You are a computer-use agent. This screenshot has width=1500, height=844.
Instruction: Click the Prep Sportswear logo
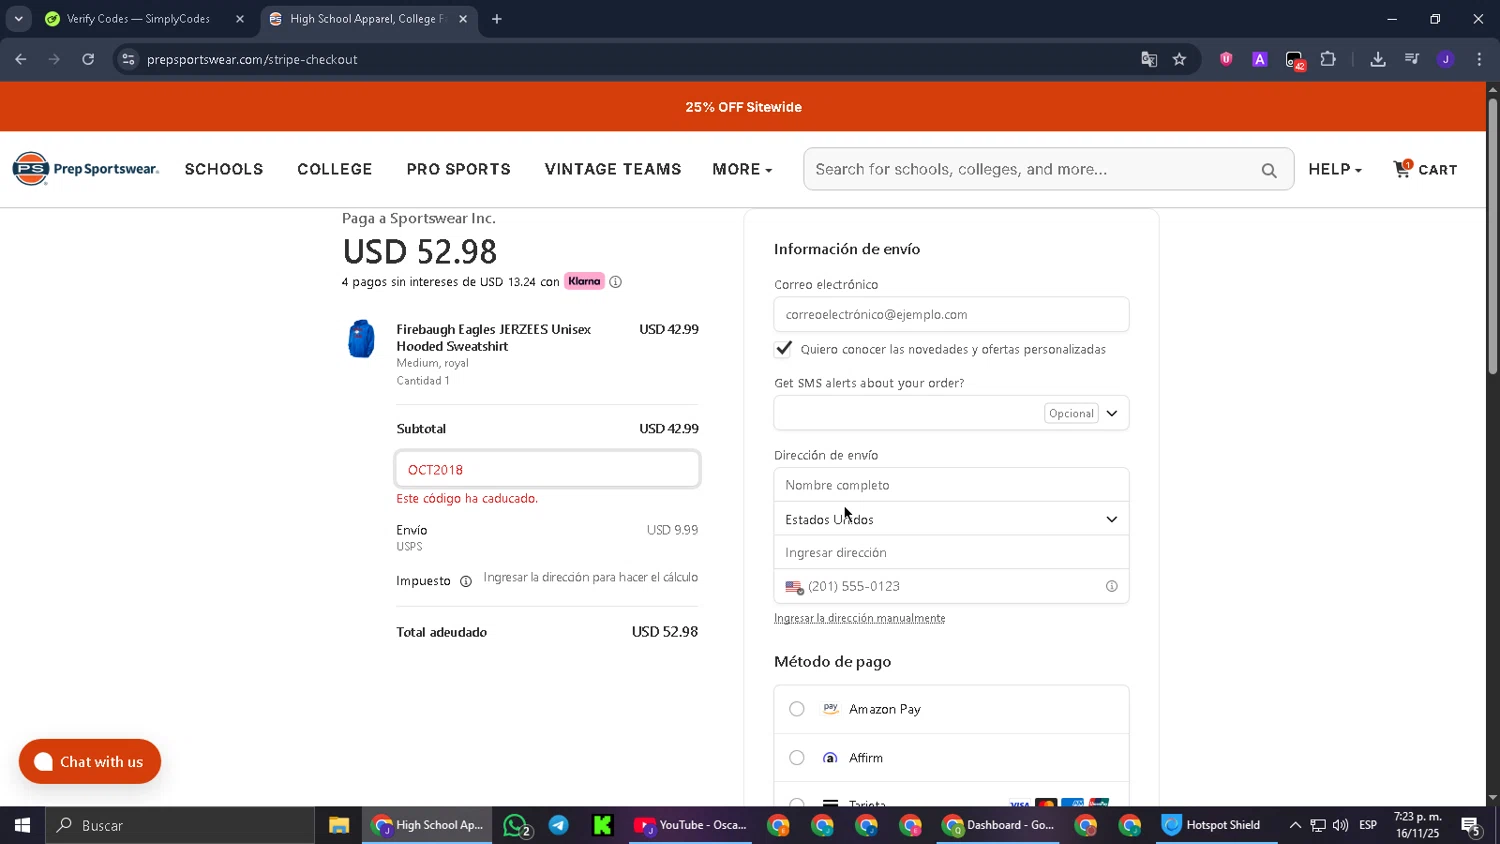coord(86,169)
